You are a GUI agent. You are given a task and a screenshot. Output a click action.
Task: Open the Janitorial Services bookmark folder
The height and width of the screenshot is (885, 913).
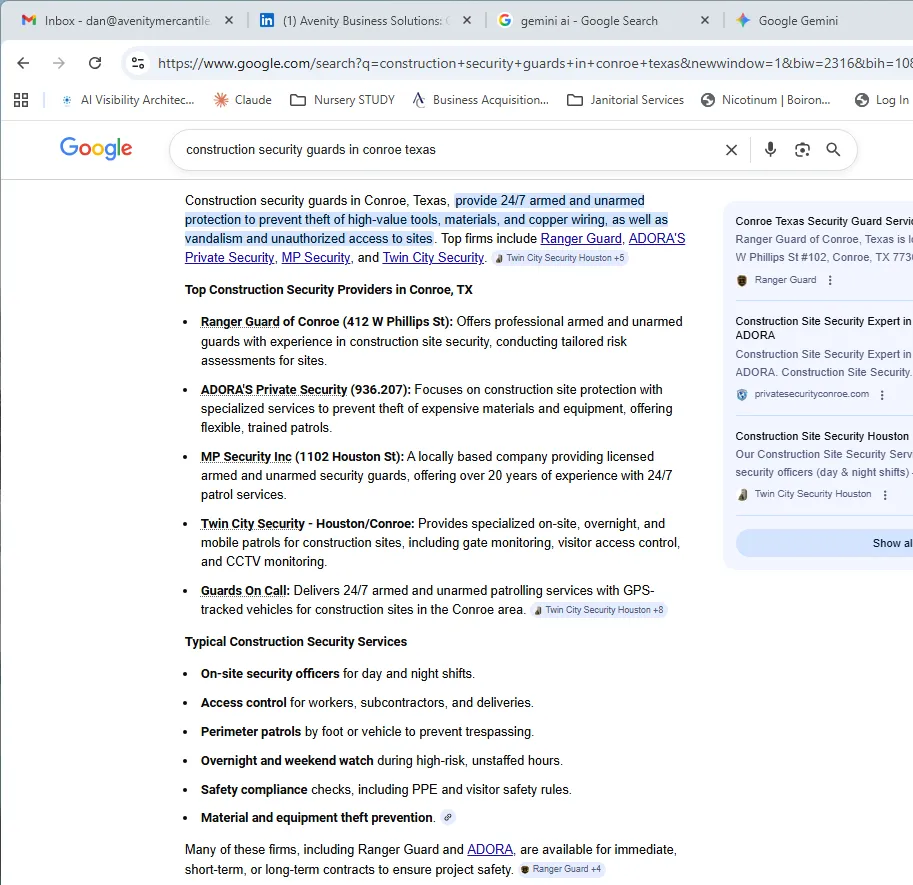625,100
